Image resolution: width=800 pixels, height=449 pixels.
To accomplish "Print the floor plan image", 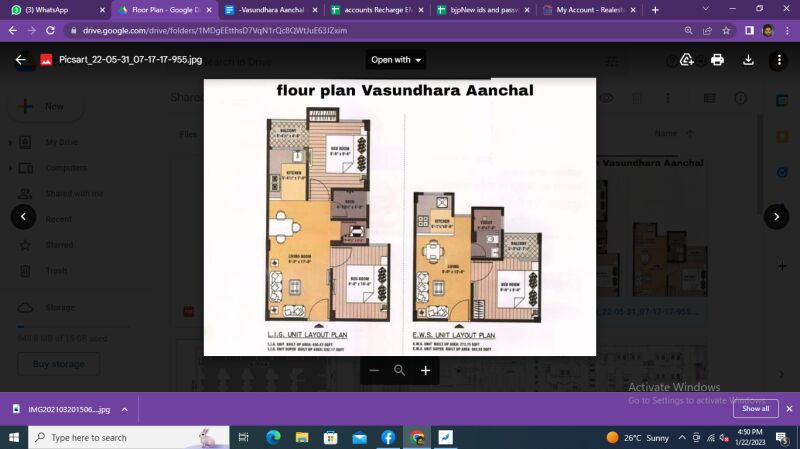I will [x=717, y=60].
